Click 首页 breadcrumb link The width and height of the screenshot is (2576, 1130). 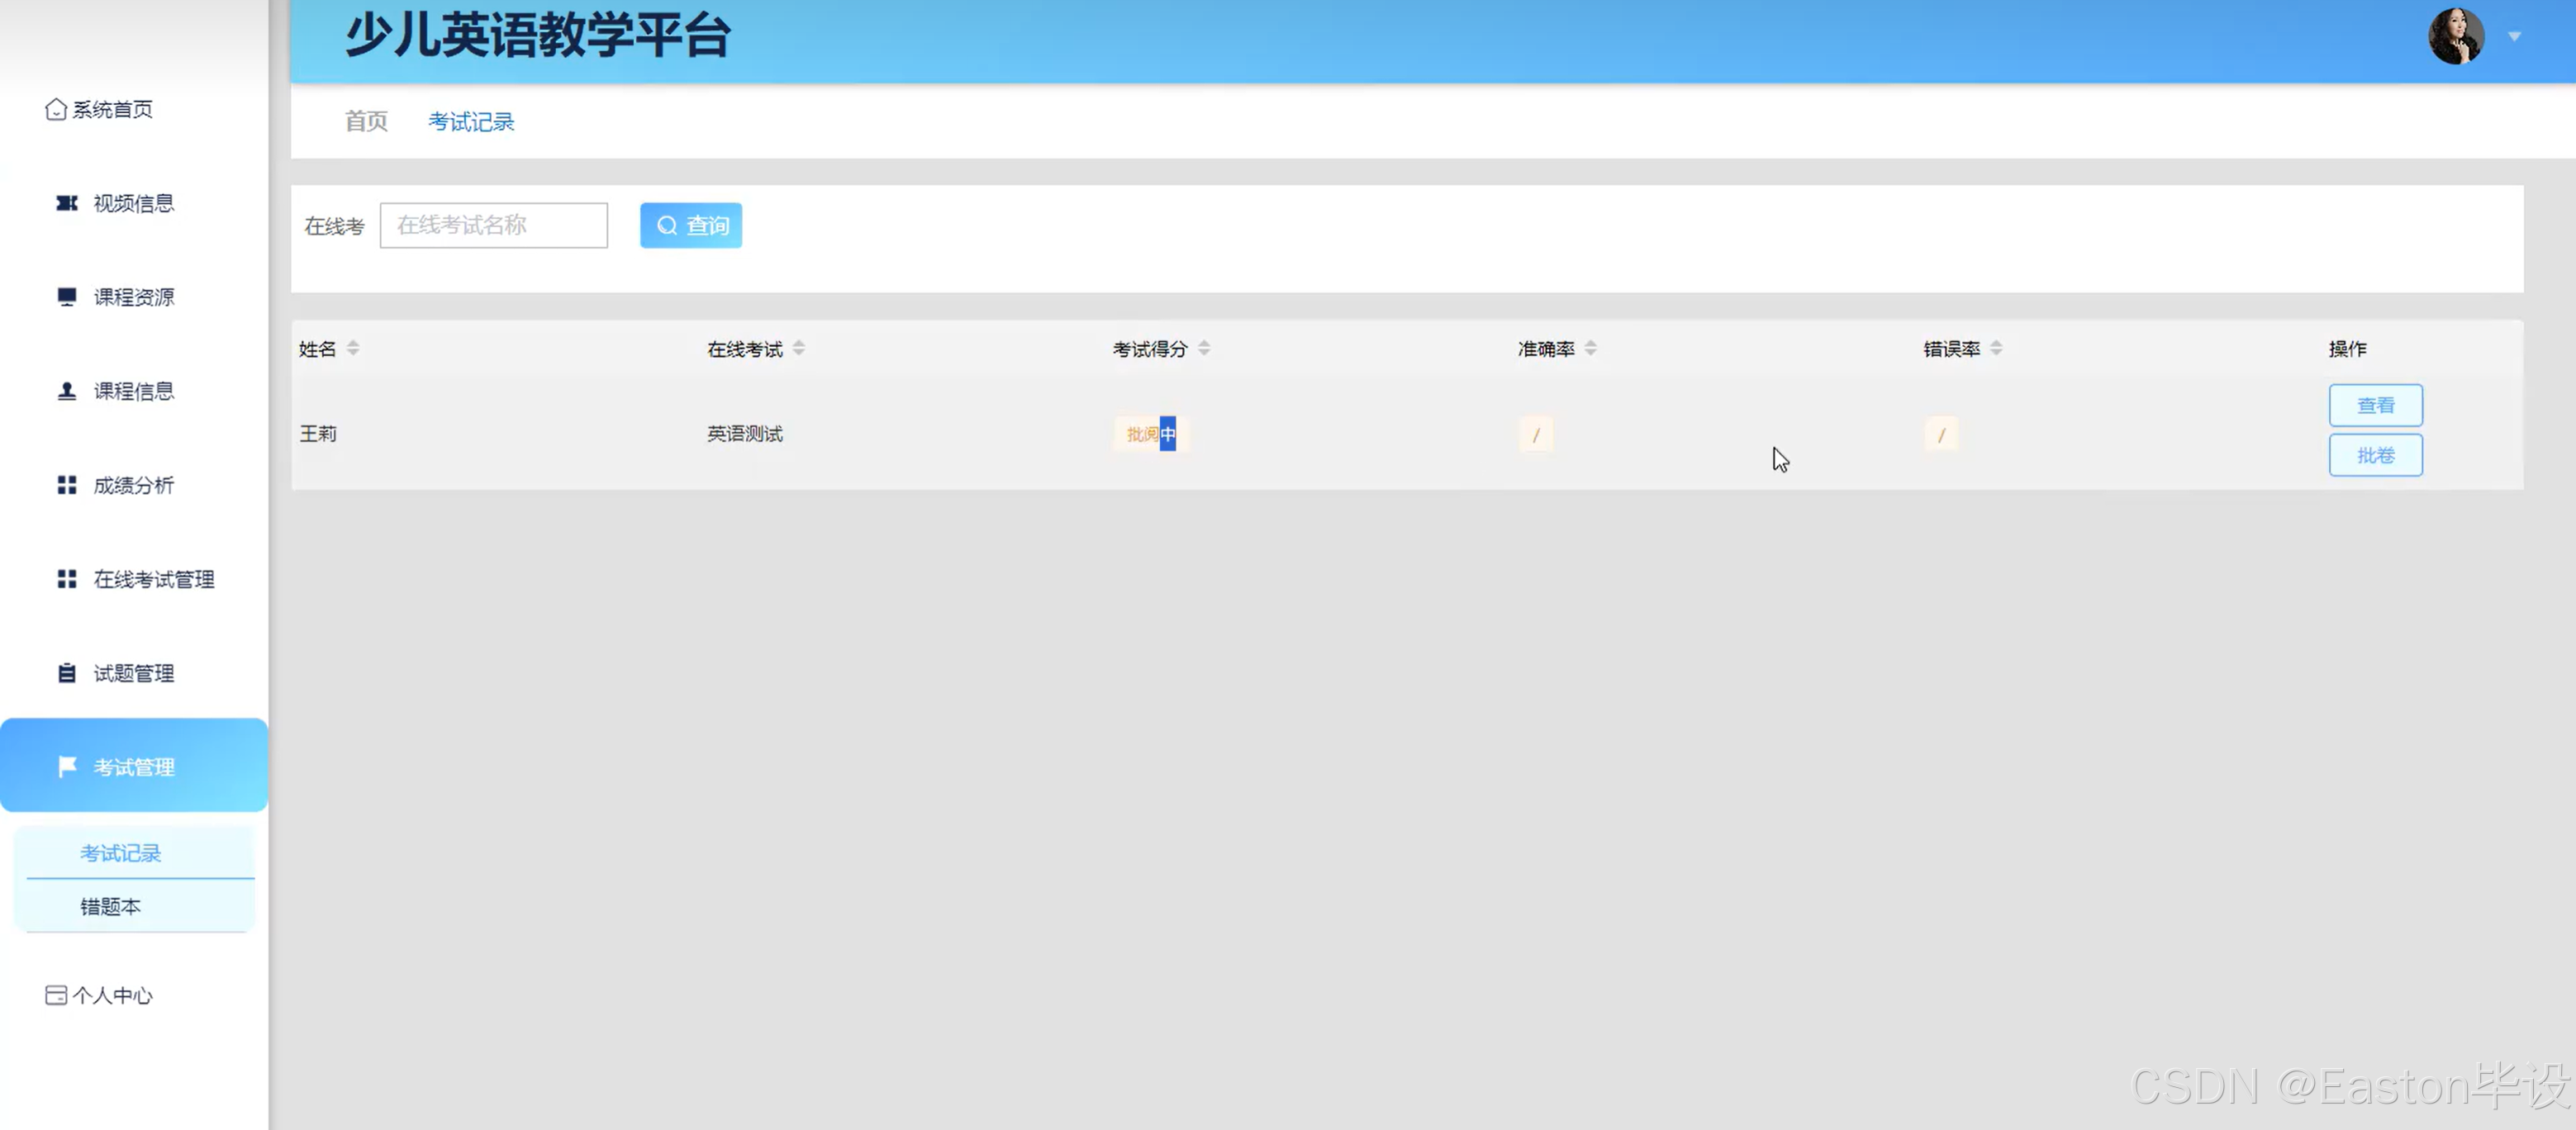tap(366, 121)
